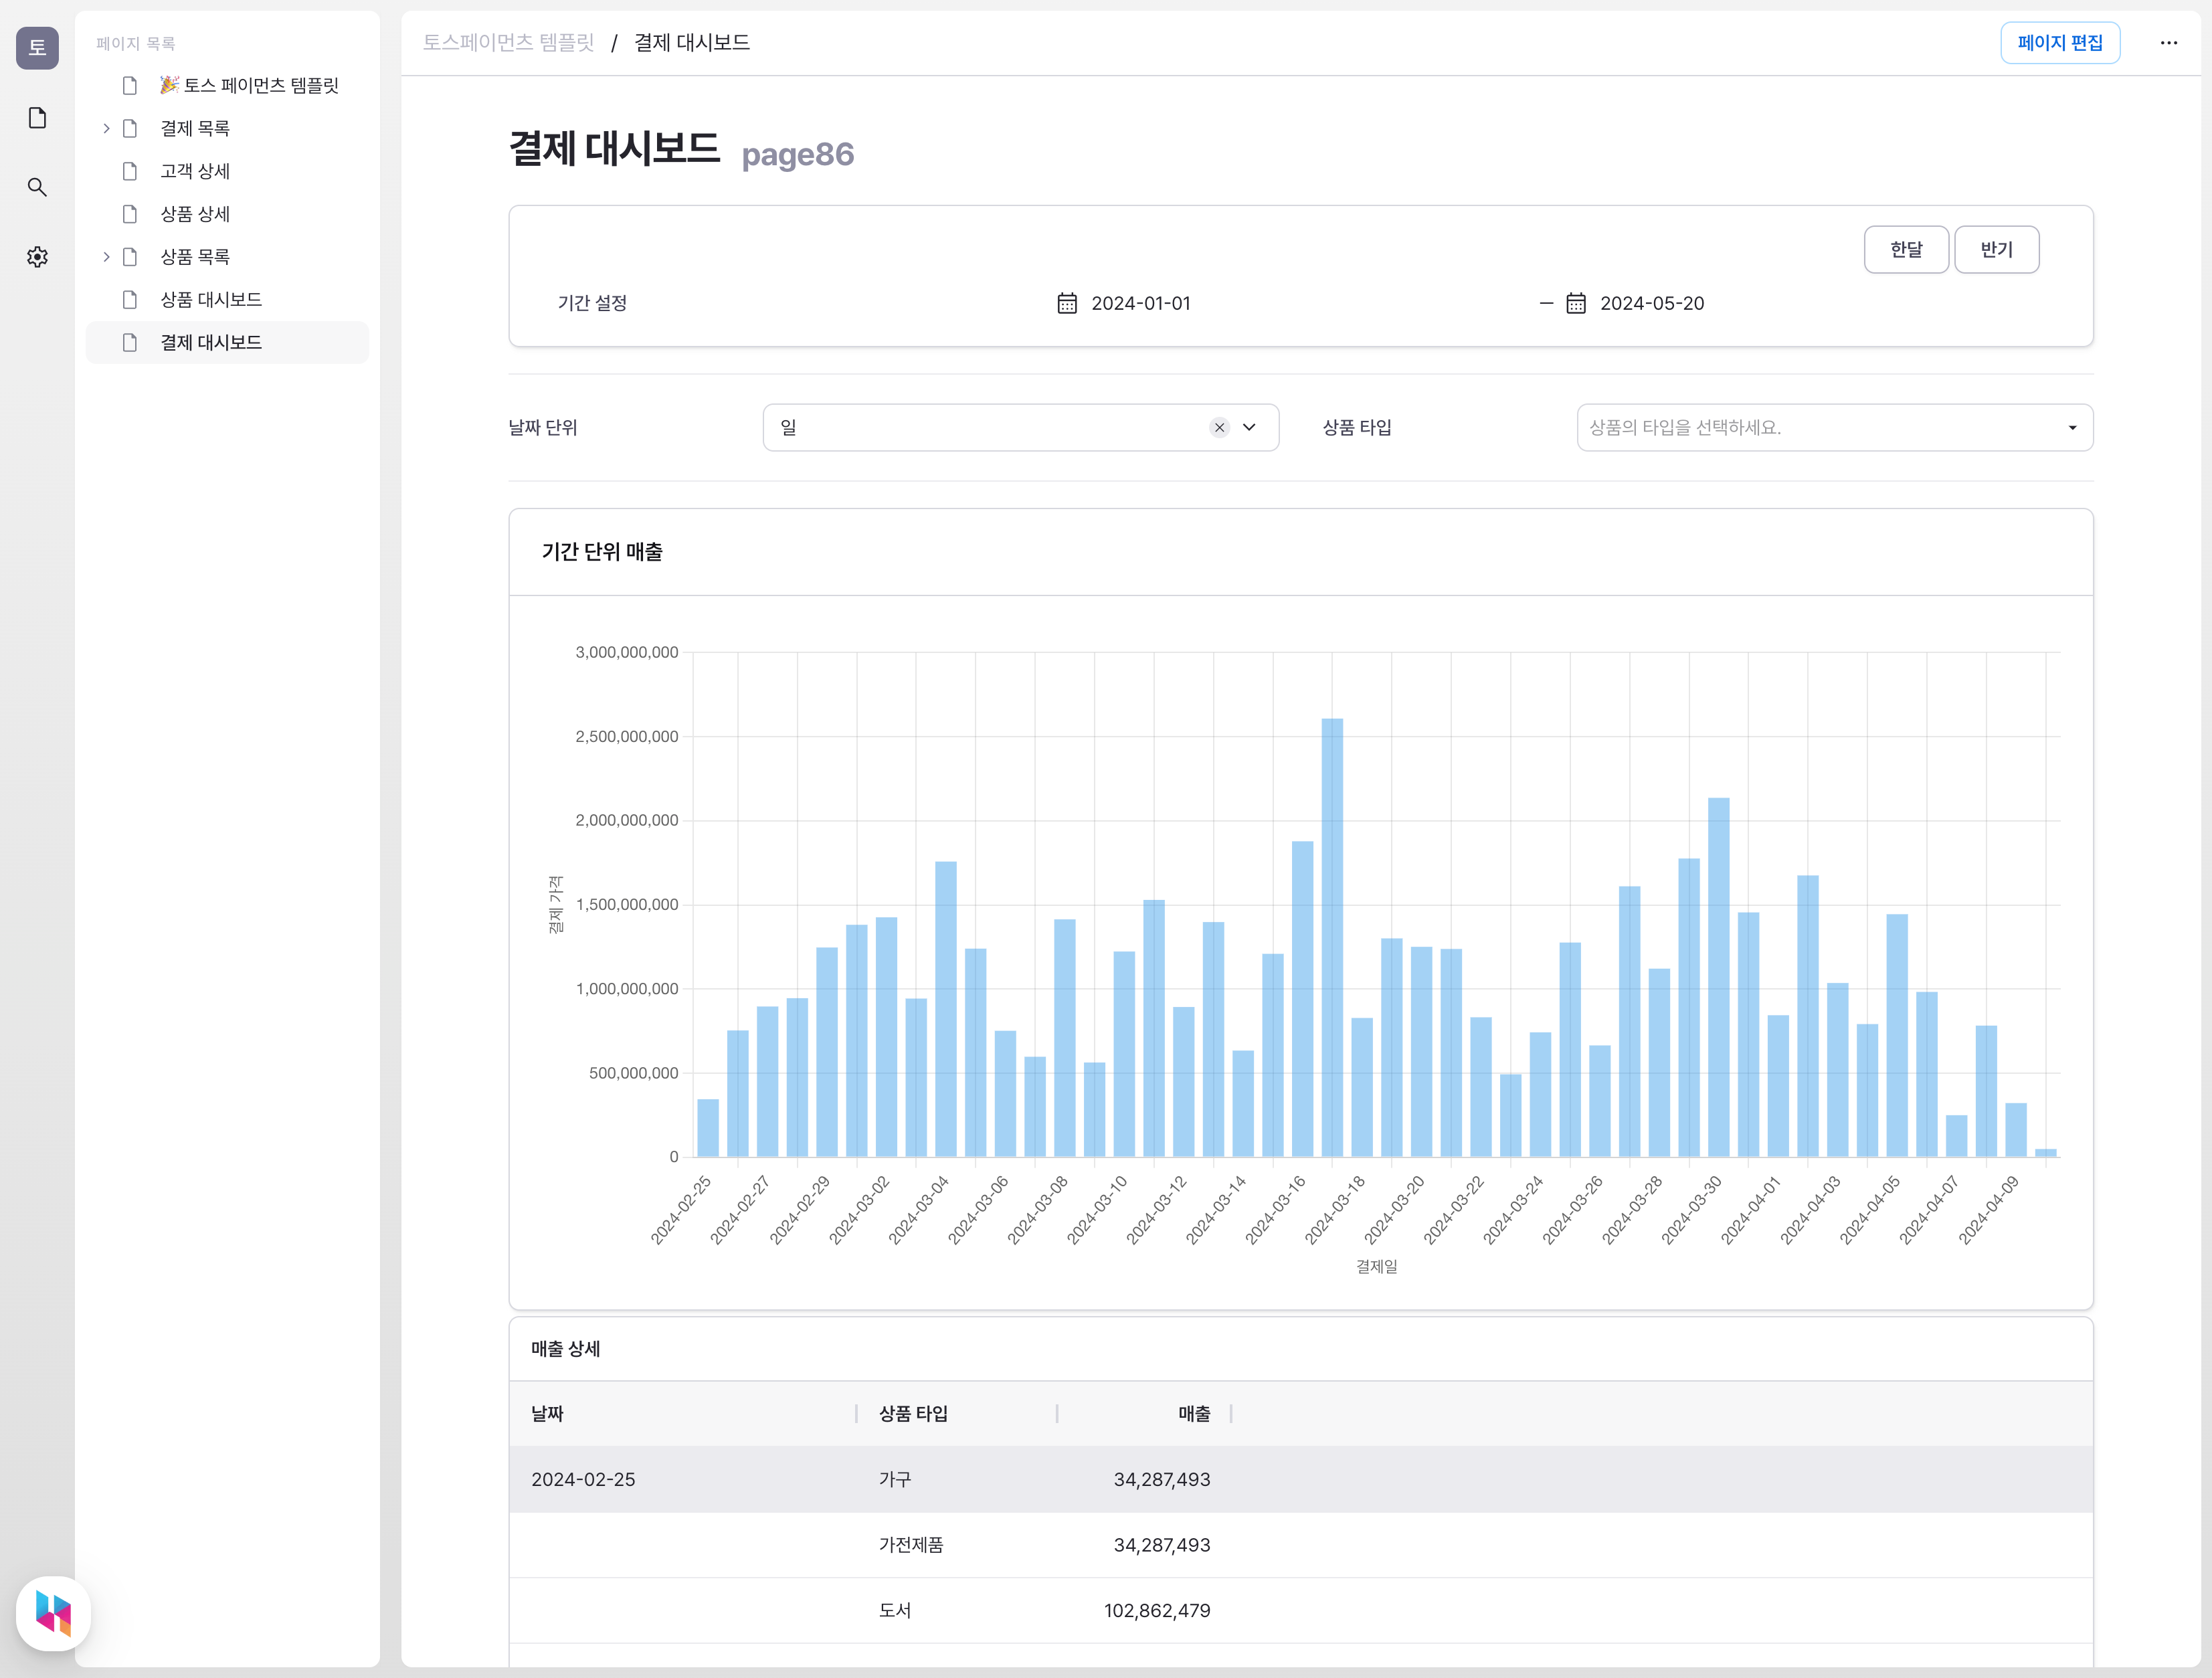Click the end date calendar icon

[1575, 303]
